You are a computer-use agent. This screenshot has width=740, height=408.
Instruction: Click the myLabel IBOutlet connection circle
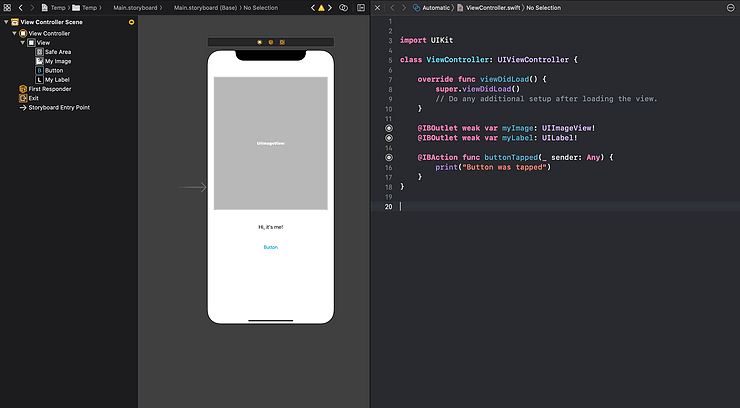point(388,138)
